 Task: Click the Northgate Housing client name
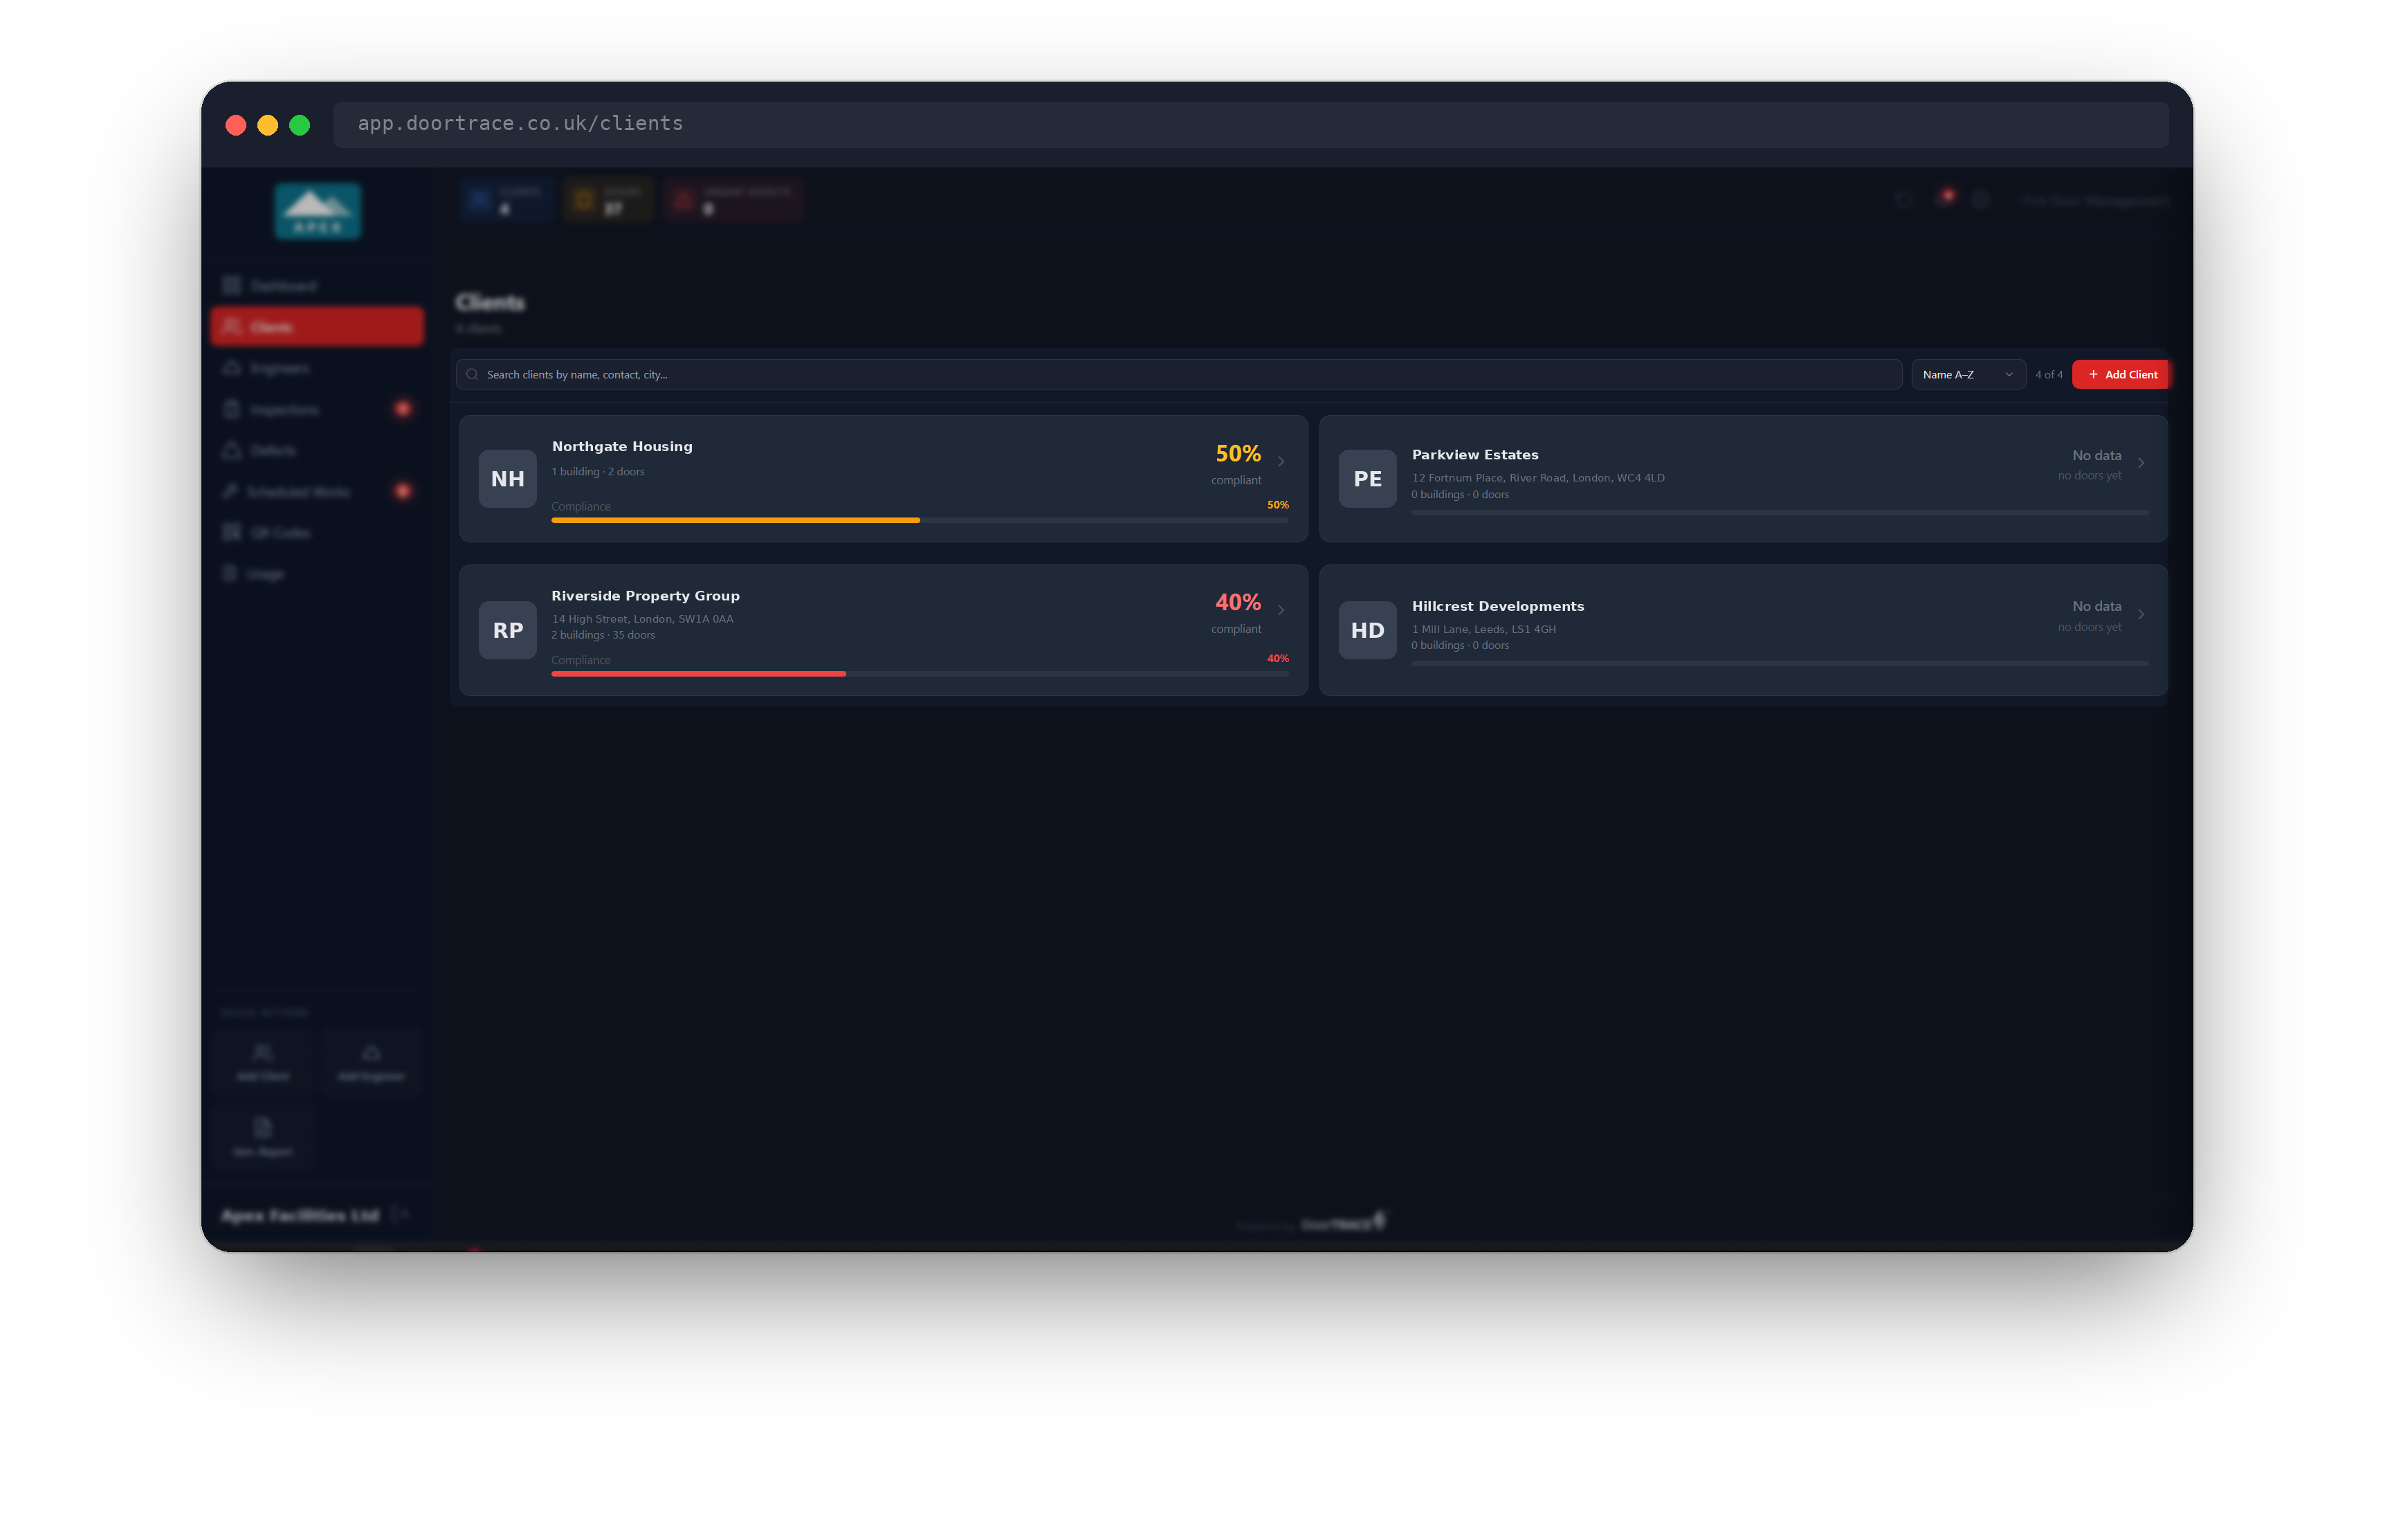(x=621, y=446)
